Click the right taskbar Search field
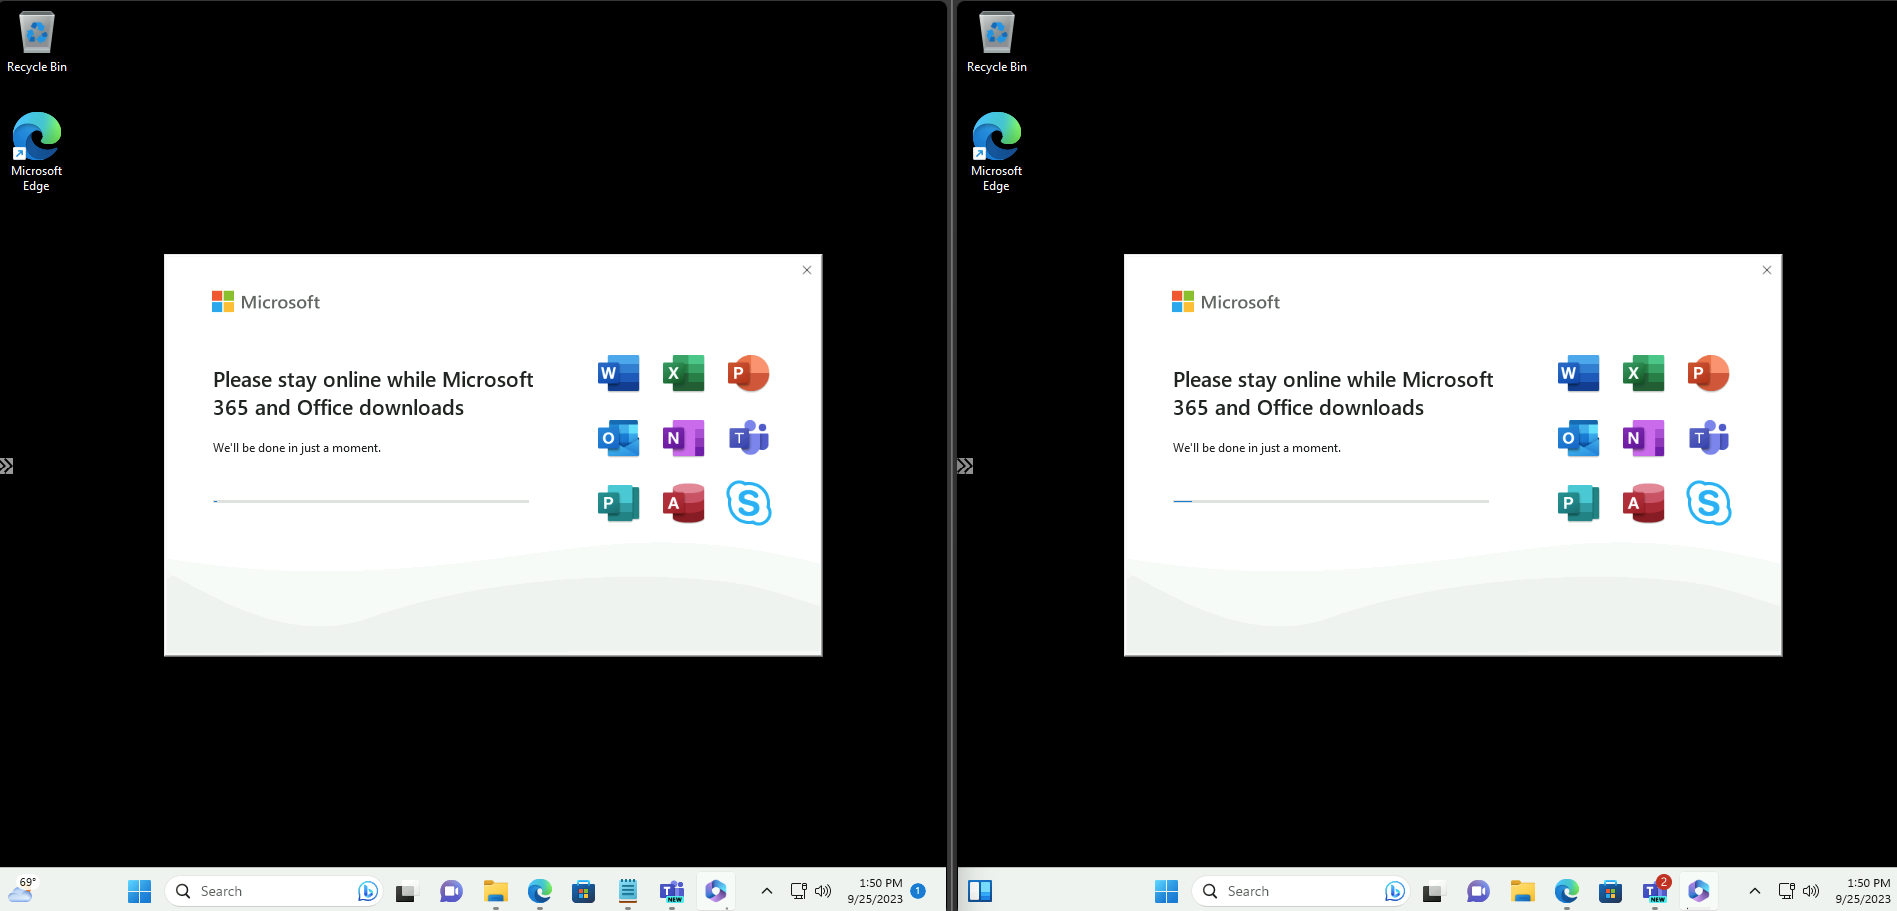 [1300, 891]
